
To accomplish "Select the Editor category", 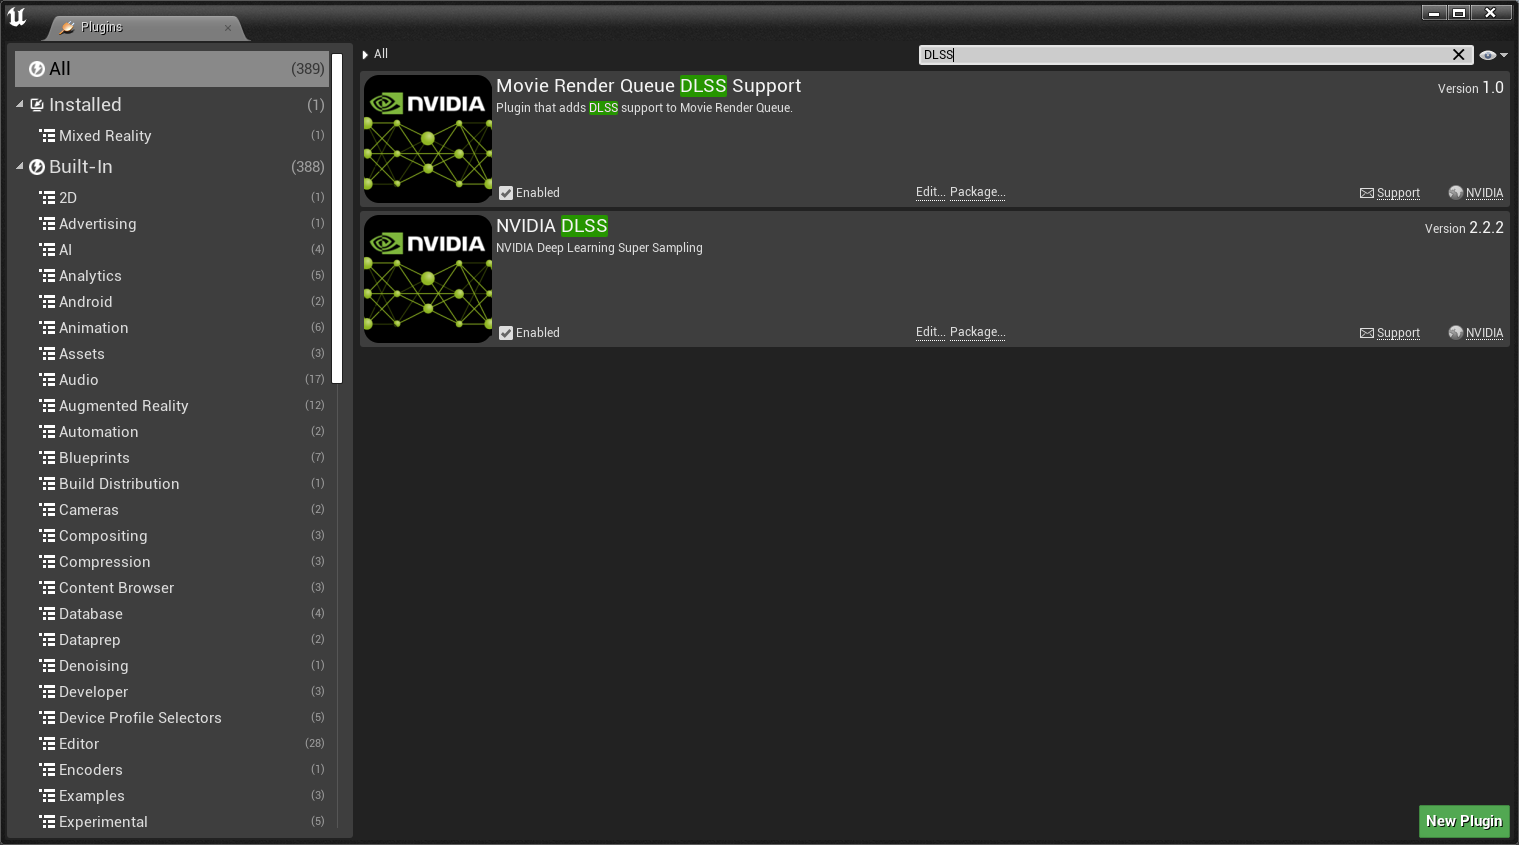I will pos(172,744).
